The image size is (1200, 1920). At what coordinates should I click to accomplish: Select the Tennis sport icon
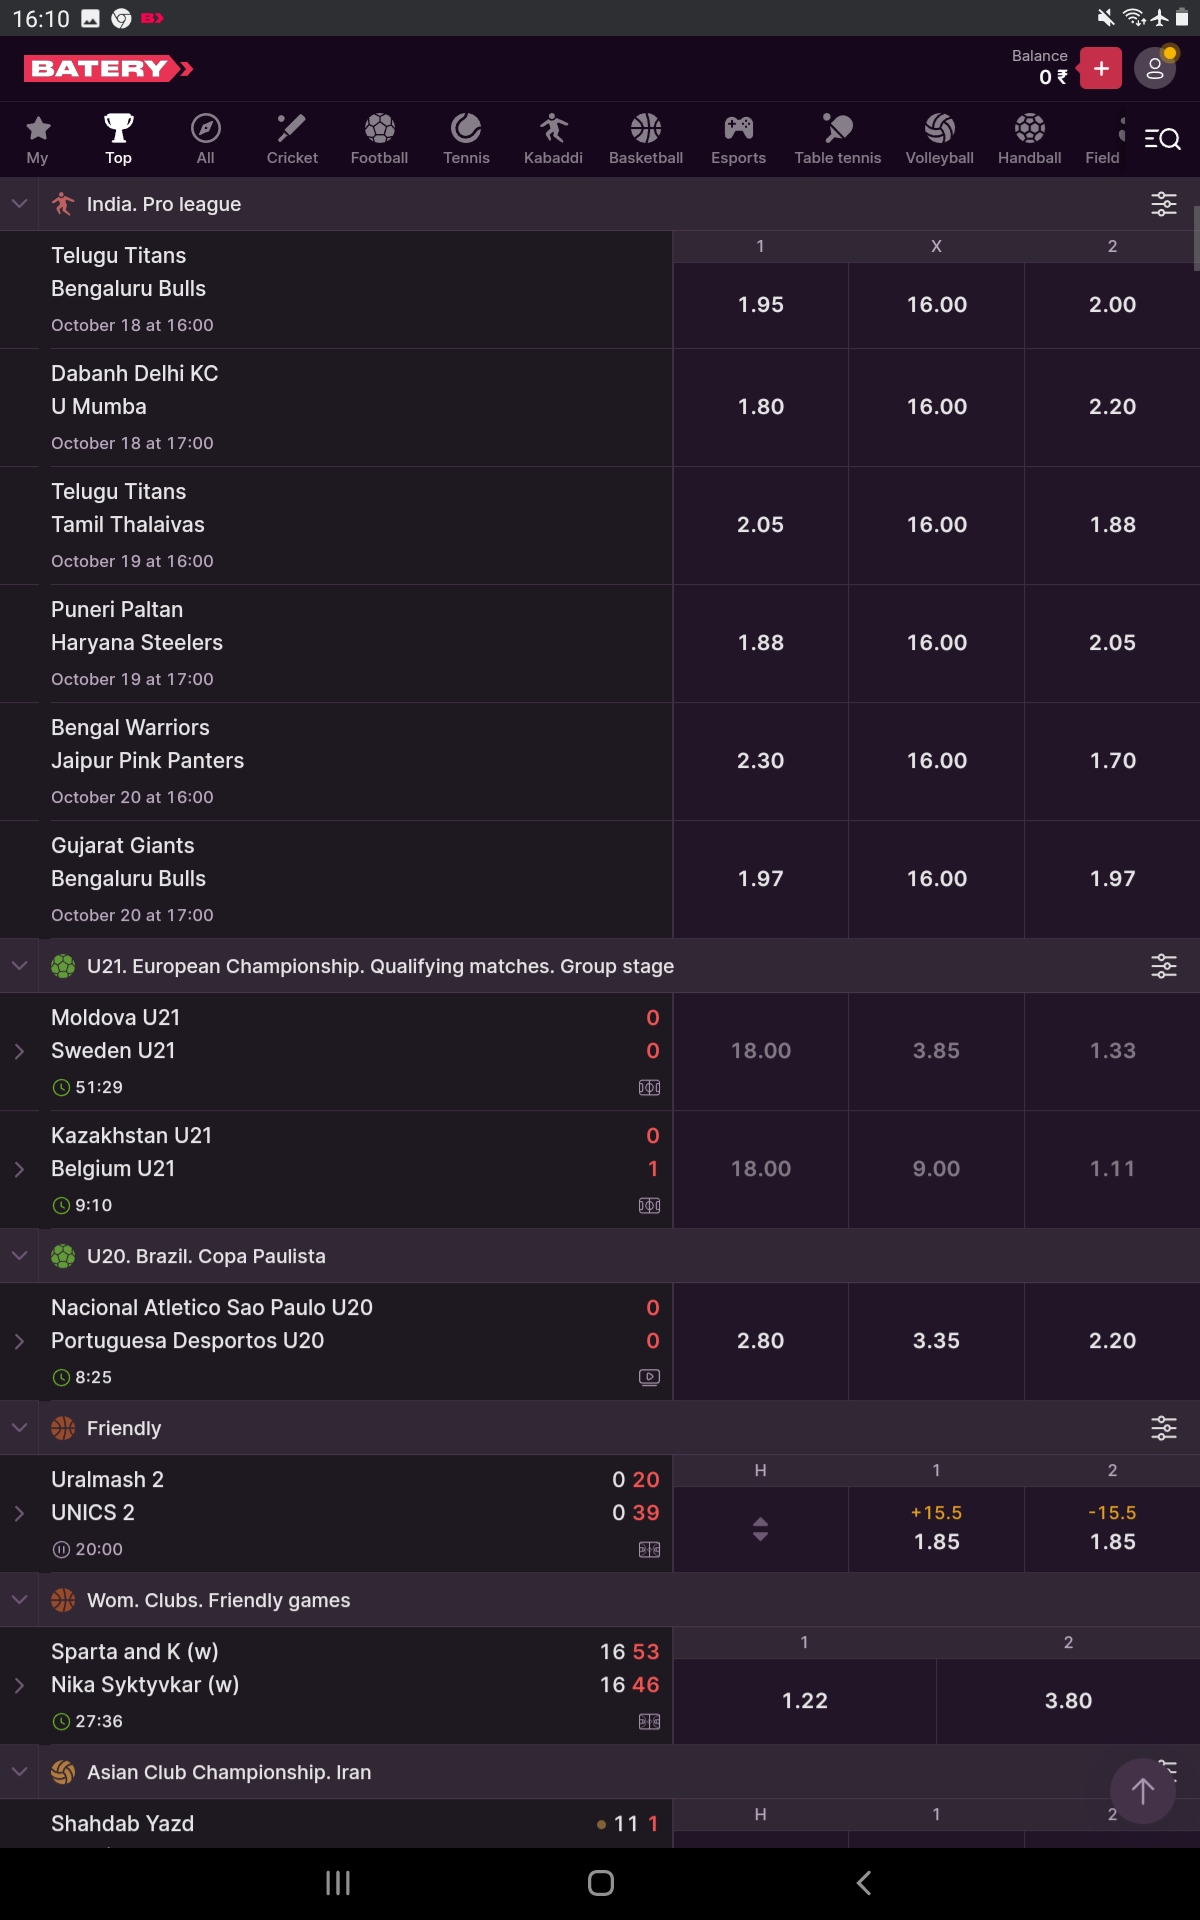[x=466, y=138]
